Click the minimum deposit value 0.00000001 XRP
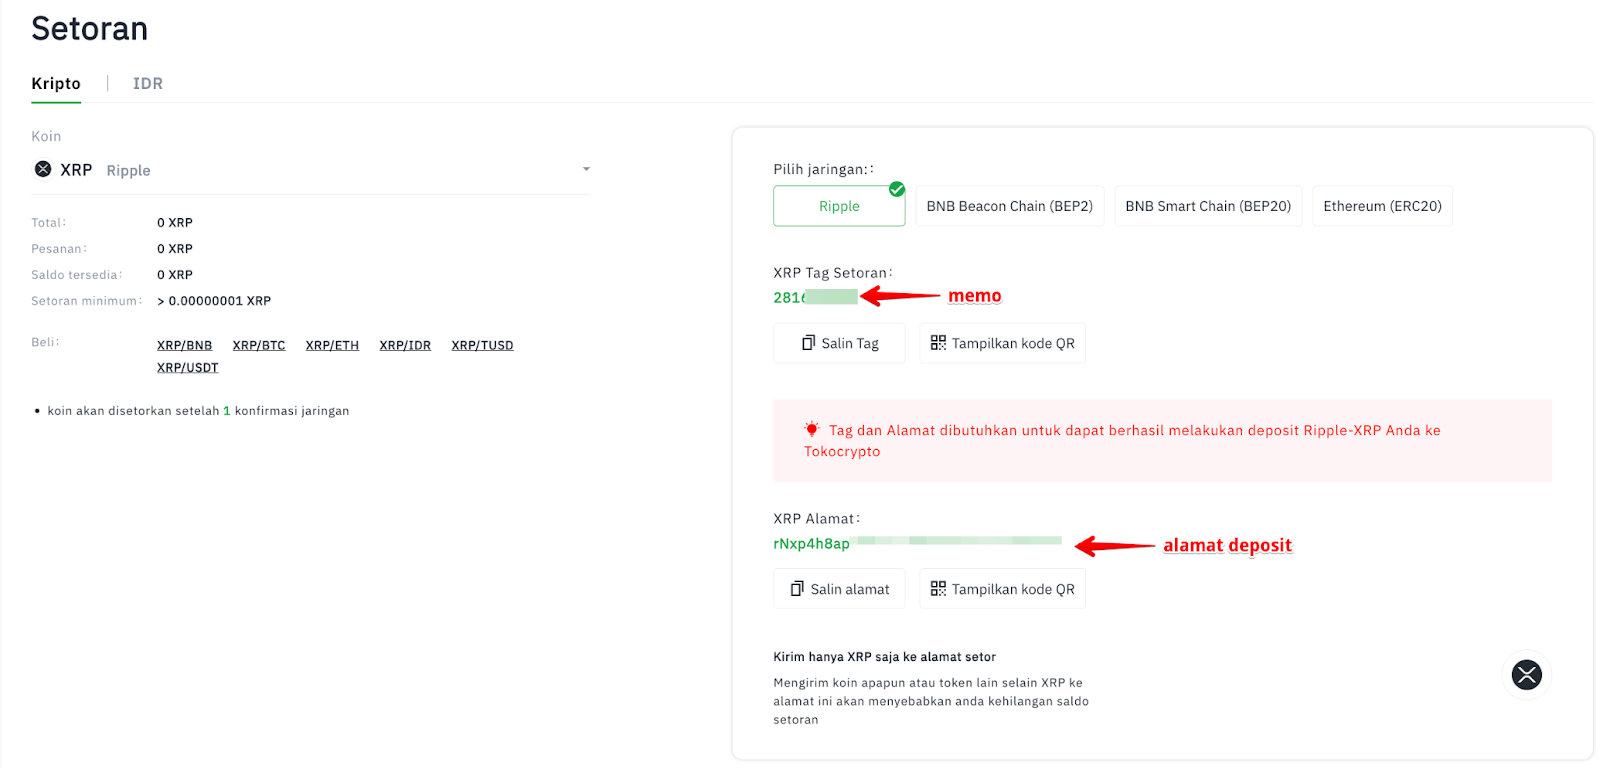The image size is (1600, 768). click(x=214, y=300)
